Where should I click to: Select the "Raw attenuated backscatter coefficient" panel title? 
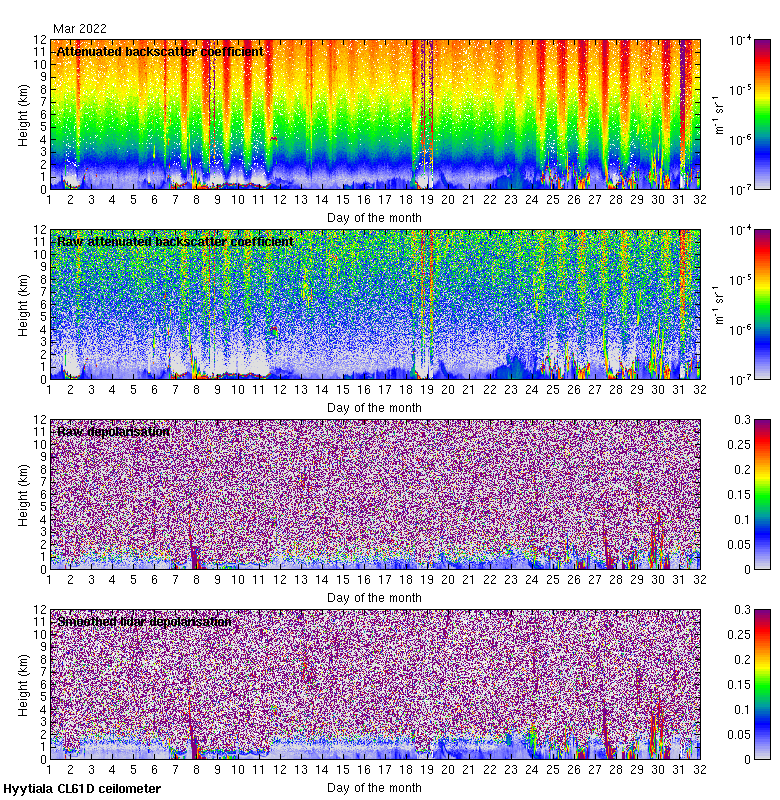tap(175, 241)
